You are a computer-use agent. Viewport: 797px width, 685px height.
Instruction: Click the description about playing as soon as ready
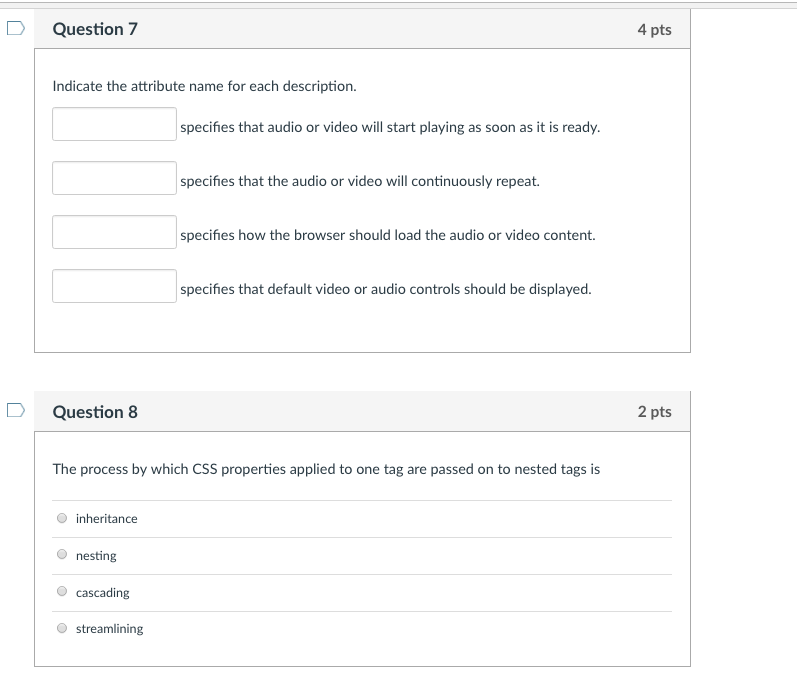[x=390, y=127]
